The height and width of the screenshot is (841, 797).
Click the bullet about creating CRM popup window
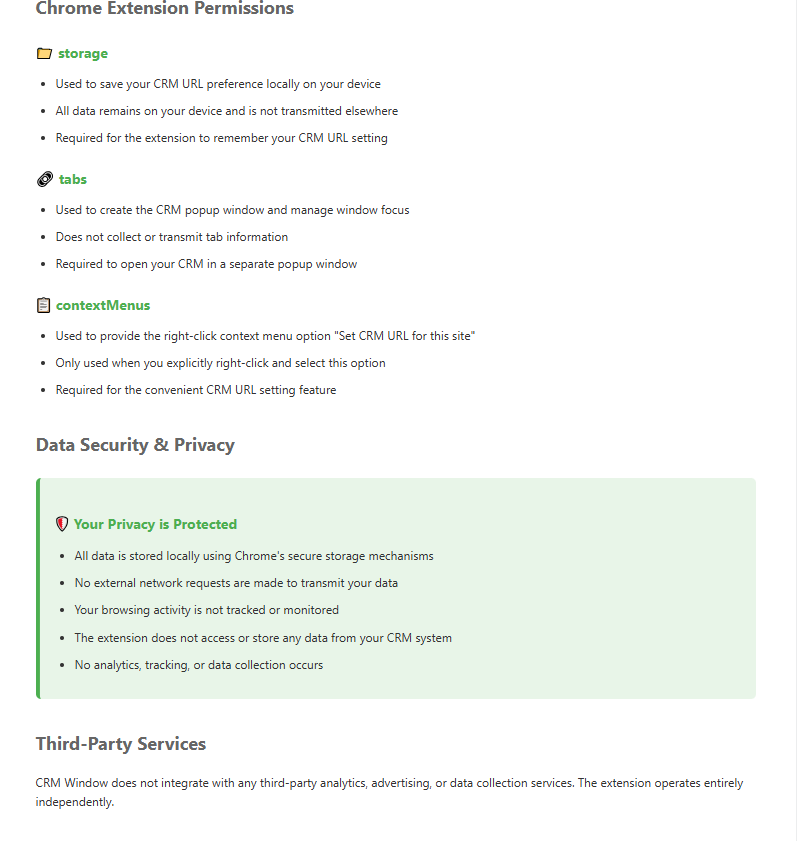(232, 210)
